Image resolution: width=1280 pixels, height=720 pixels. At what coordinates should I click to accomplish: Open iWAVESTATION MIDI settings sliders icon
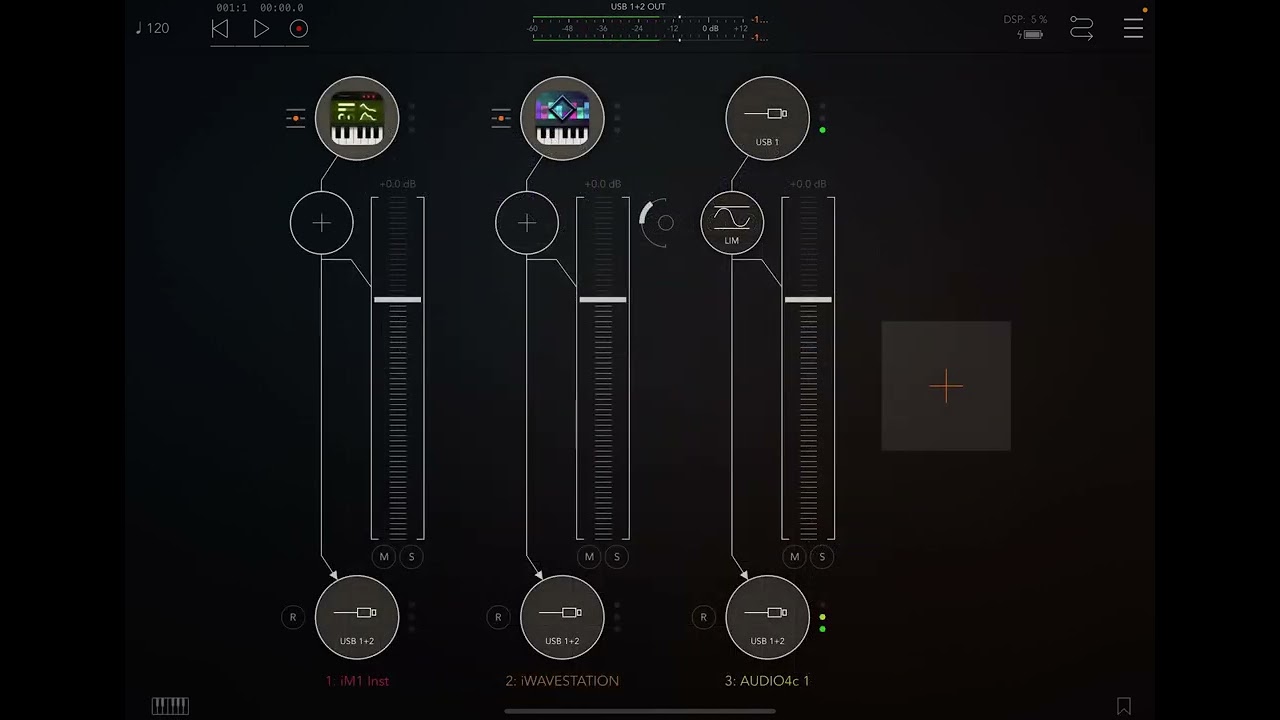pos(501,118)
